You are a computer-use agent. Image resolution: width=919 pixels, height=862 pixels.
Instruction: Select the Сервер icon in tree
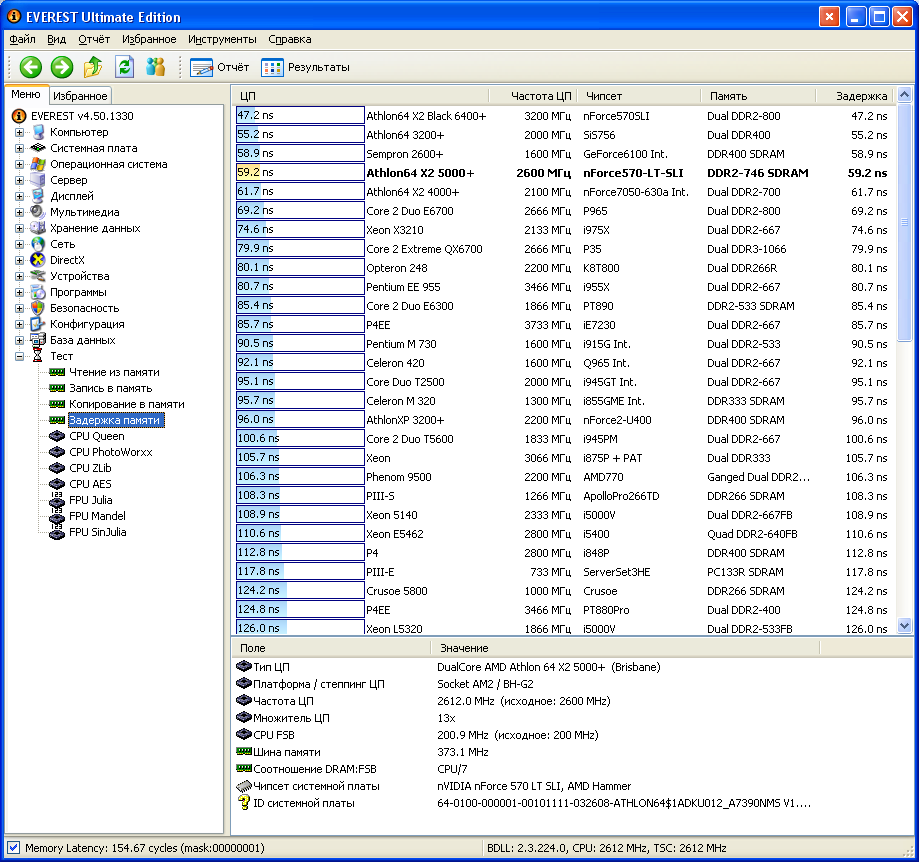[38, 180]
